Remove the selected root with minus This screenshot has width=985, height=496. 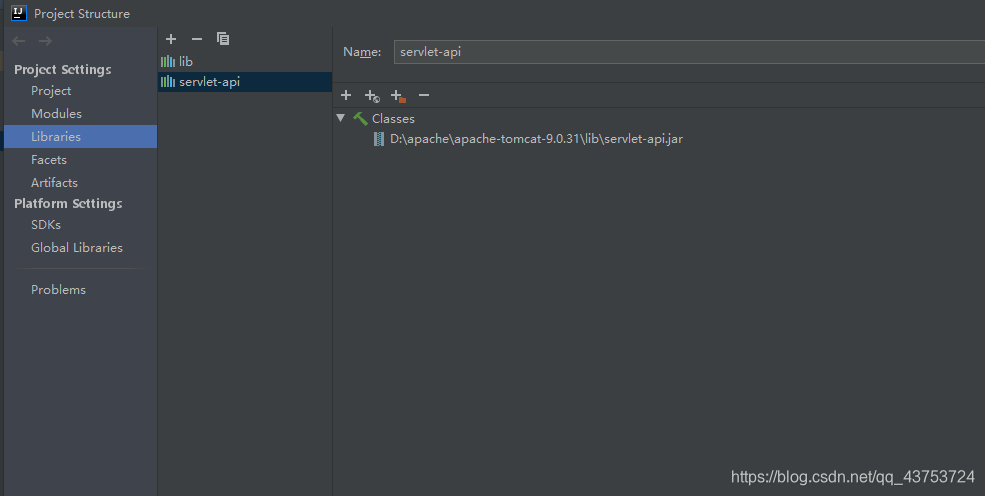coord(424,95)
